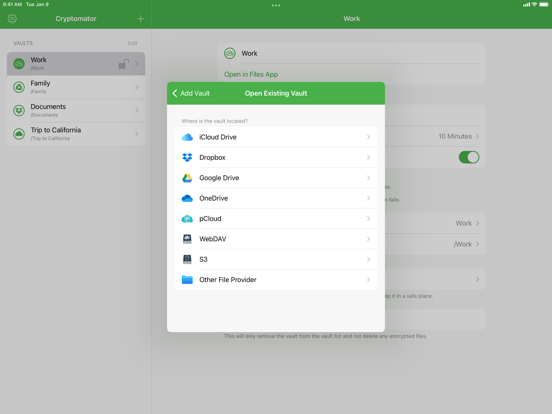Select Dropbox as the vault location
The height and width of the screenshot is (414, 552).
[276, 157]
